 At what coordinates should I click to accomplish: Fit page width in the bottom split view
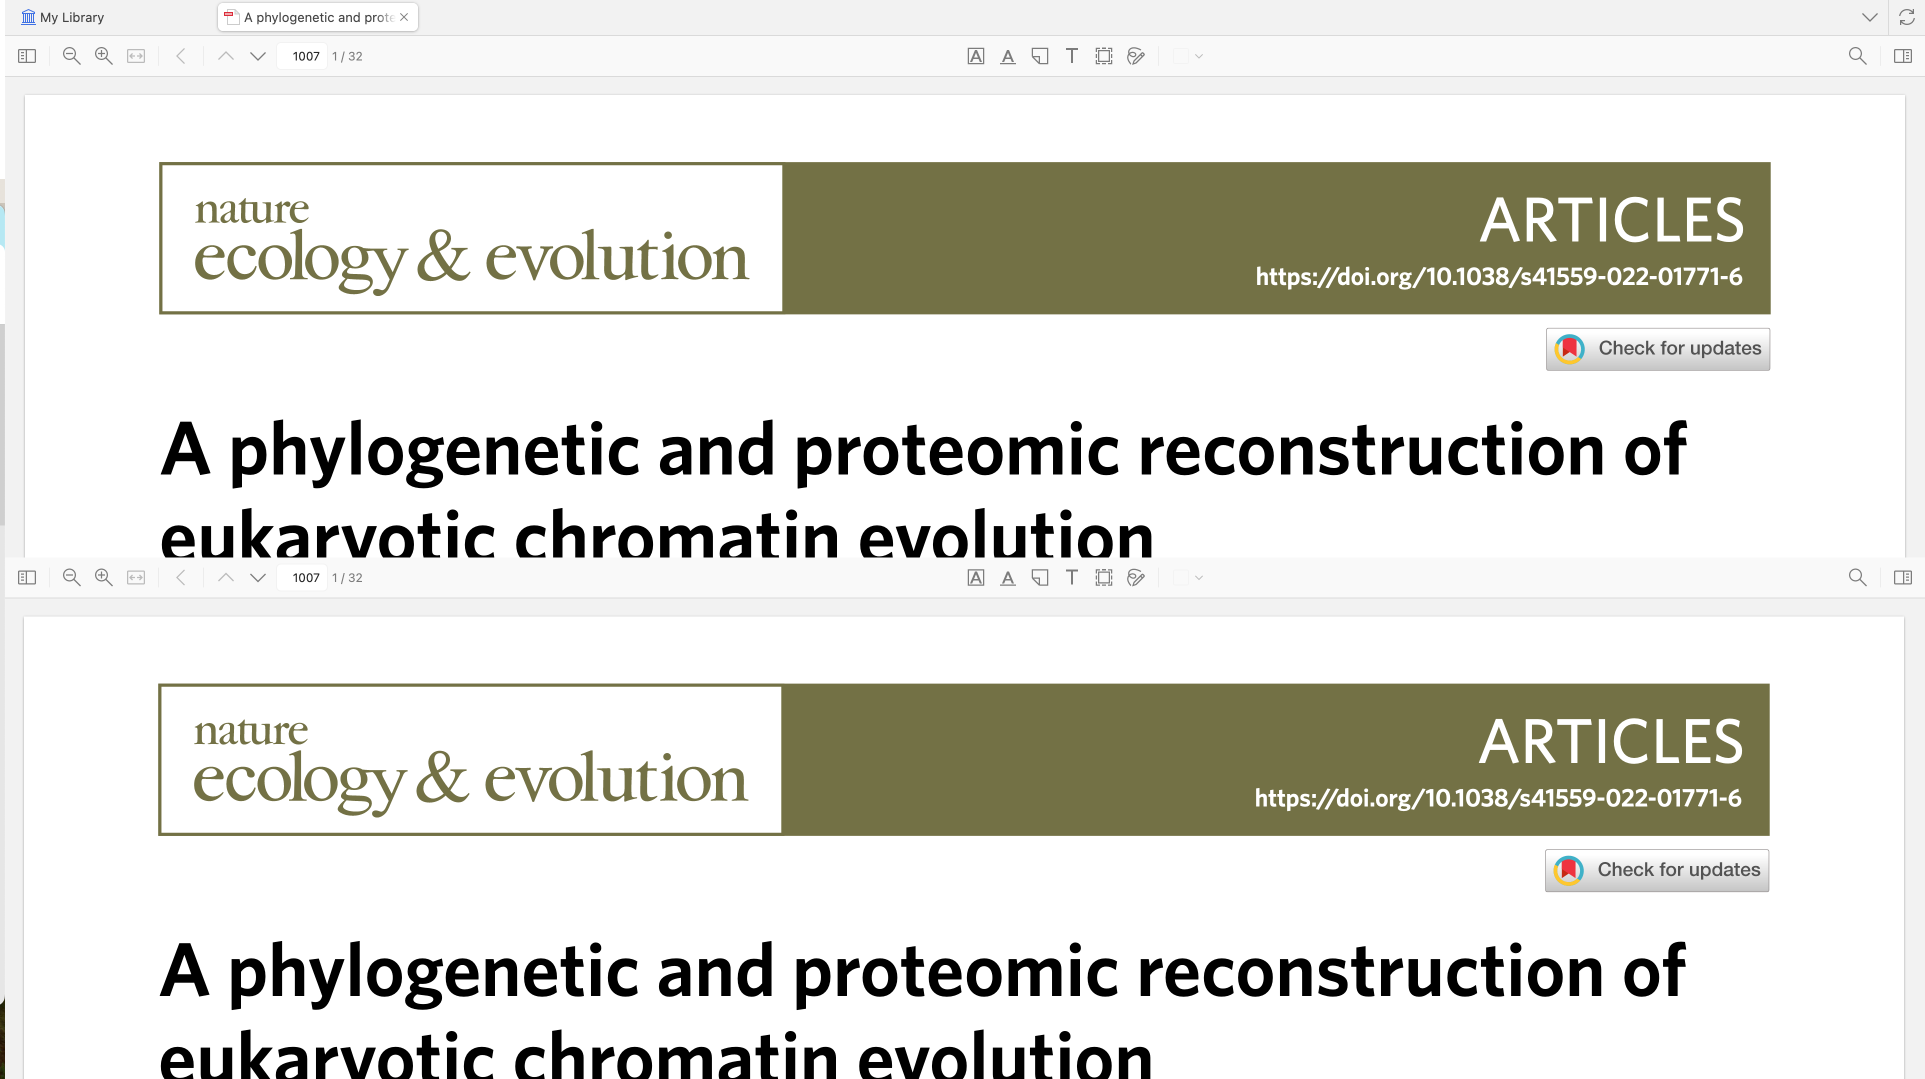136,577
